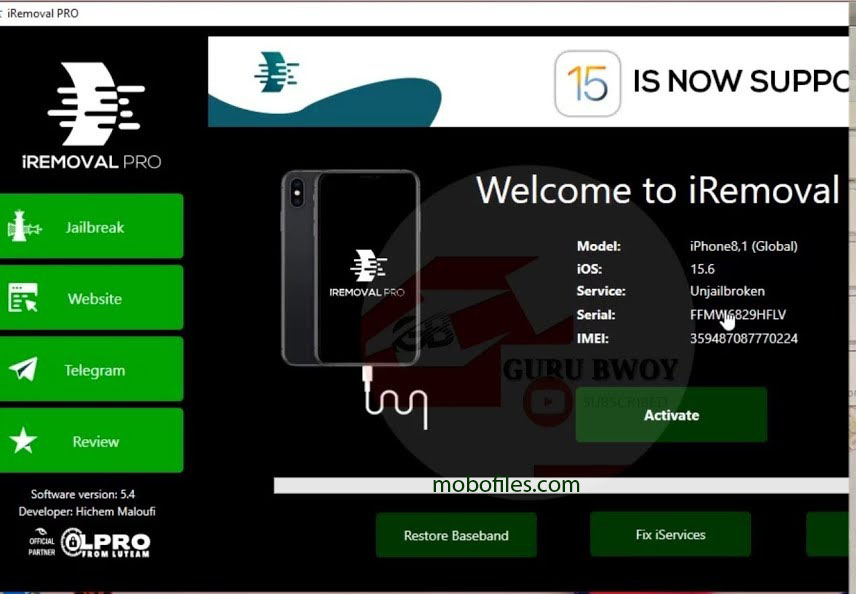Viewport: 856px width, 594px height.
Task: Open the Website button
Action: tap(91, 298)
